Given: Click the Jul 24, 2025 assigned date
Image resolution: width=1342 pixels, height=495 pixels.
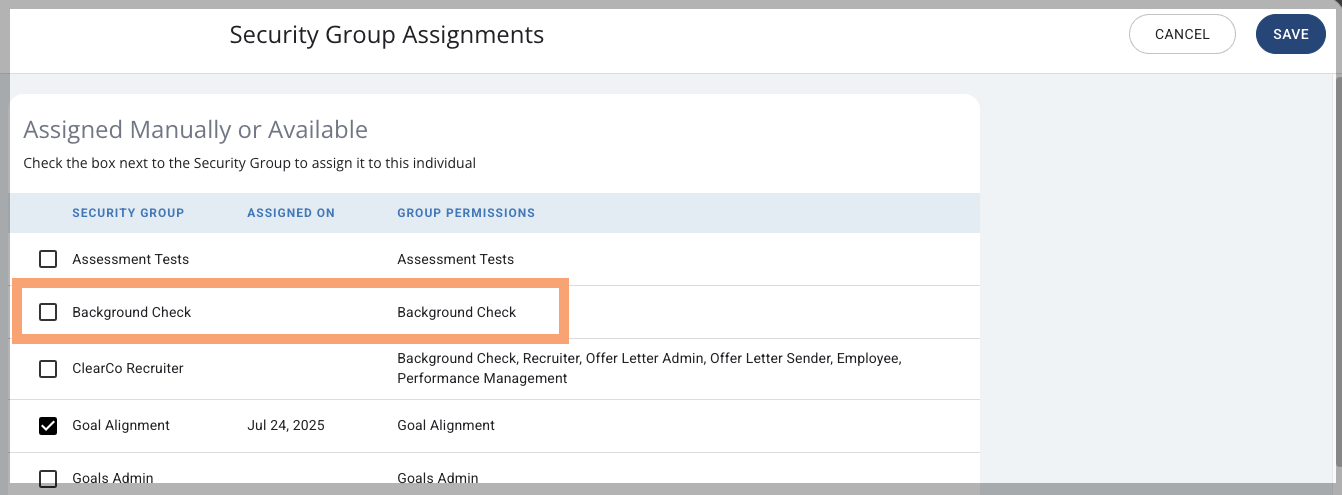Looking at the screenshot, I should point(286,425).
